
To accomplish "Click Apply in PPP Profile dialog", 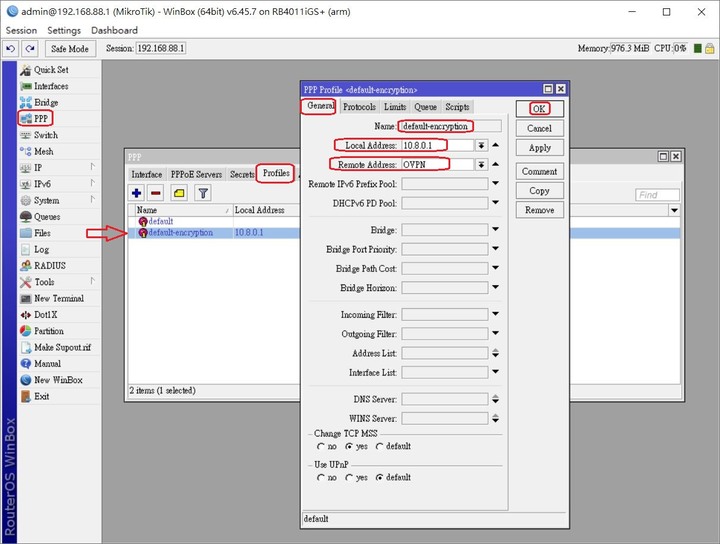I will [539, 148].
